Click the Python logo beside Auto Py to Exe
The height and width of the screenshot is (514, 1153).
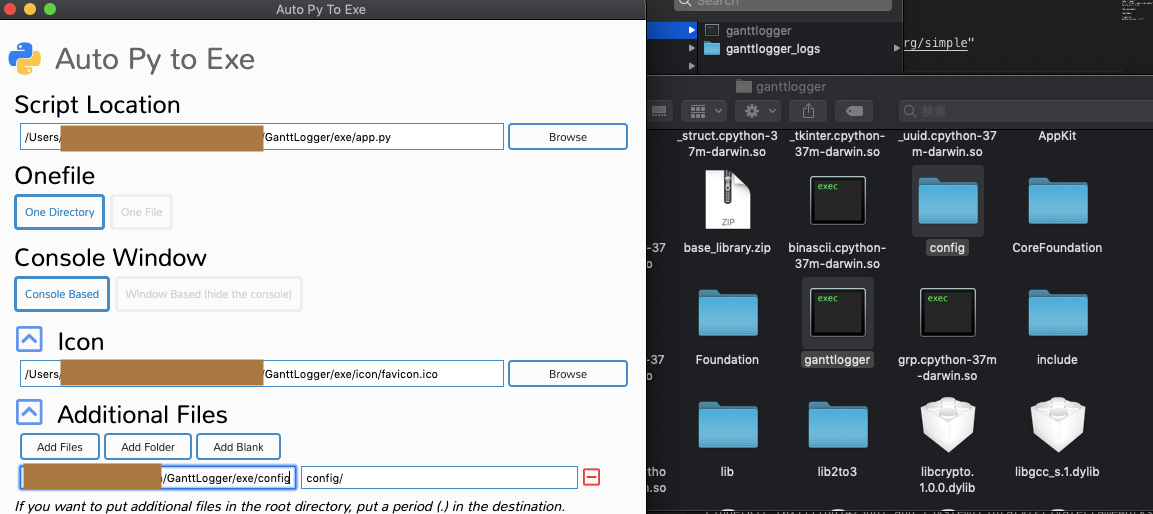coord(25,58)
